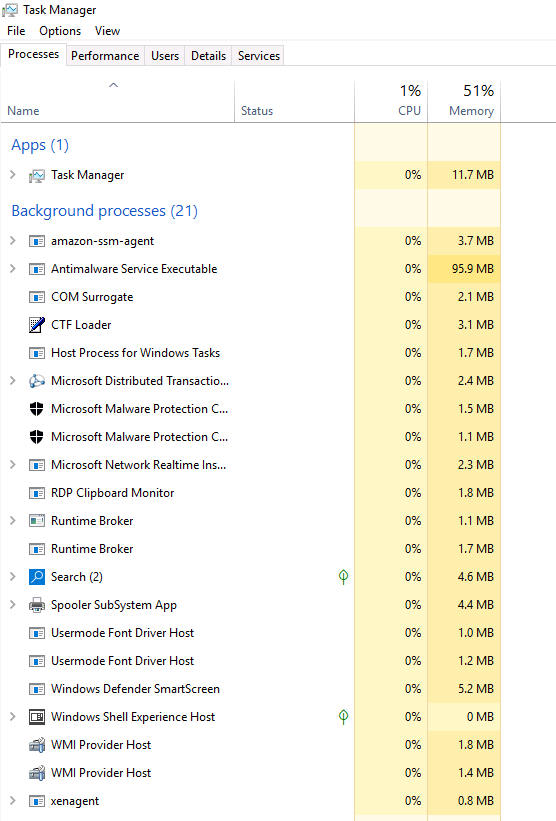Switch to the Details tab
This screenshot has width=556, height=821.
(x=208, y=56)
